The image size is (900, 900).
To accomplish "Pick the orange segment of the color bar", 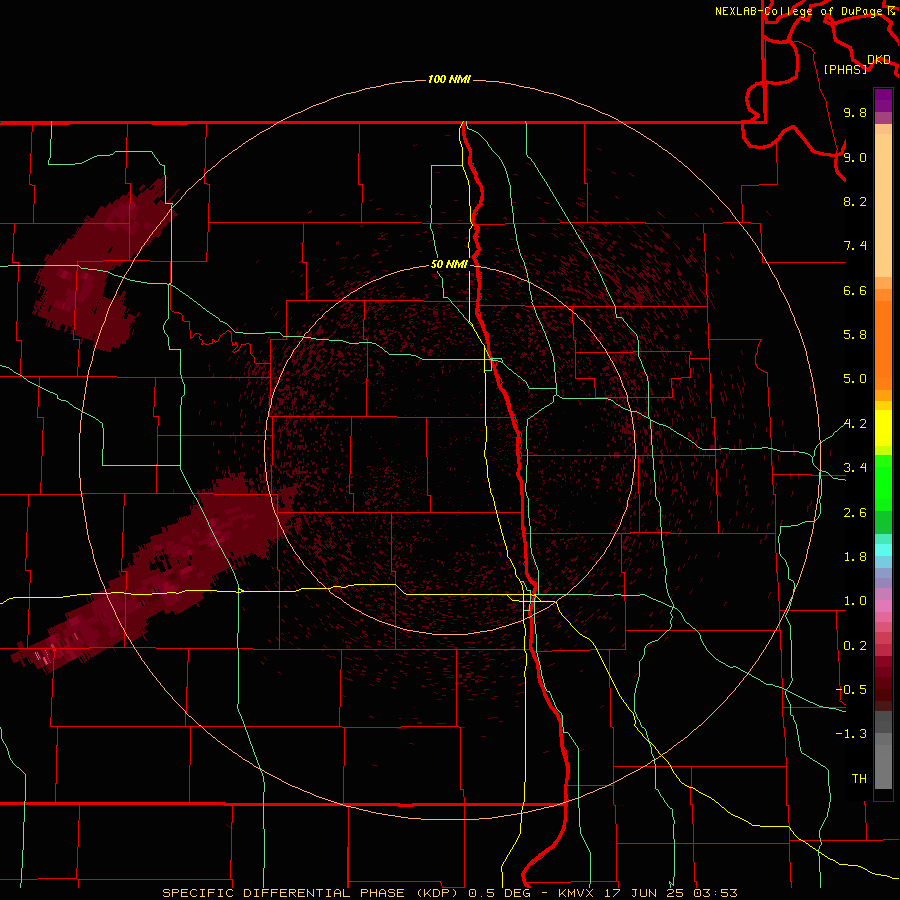I will tap(883, 346).
